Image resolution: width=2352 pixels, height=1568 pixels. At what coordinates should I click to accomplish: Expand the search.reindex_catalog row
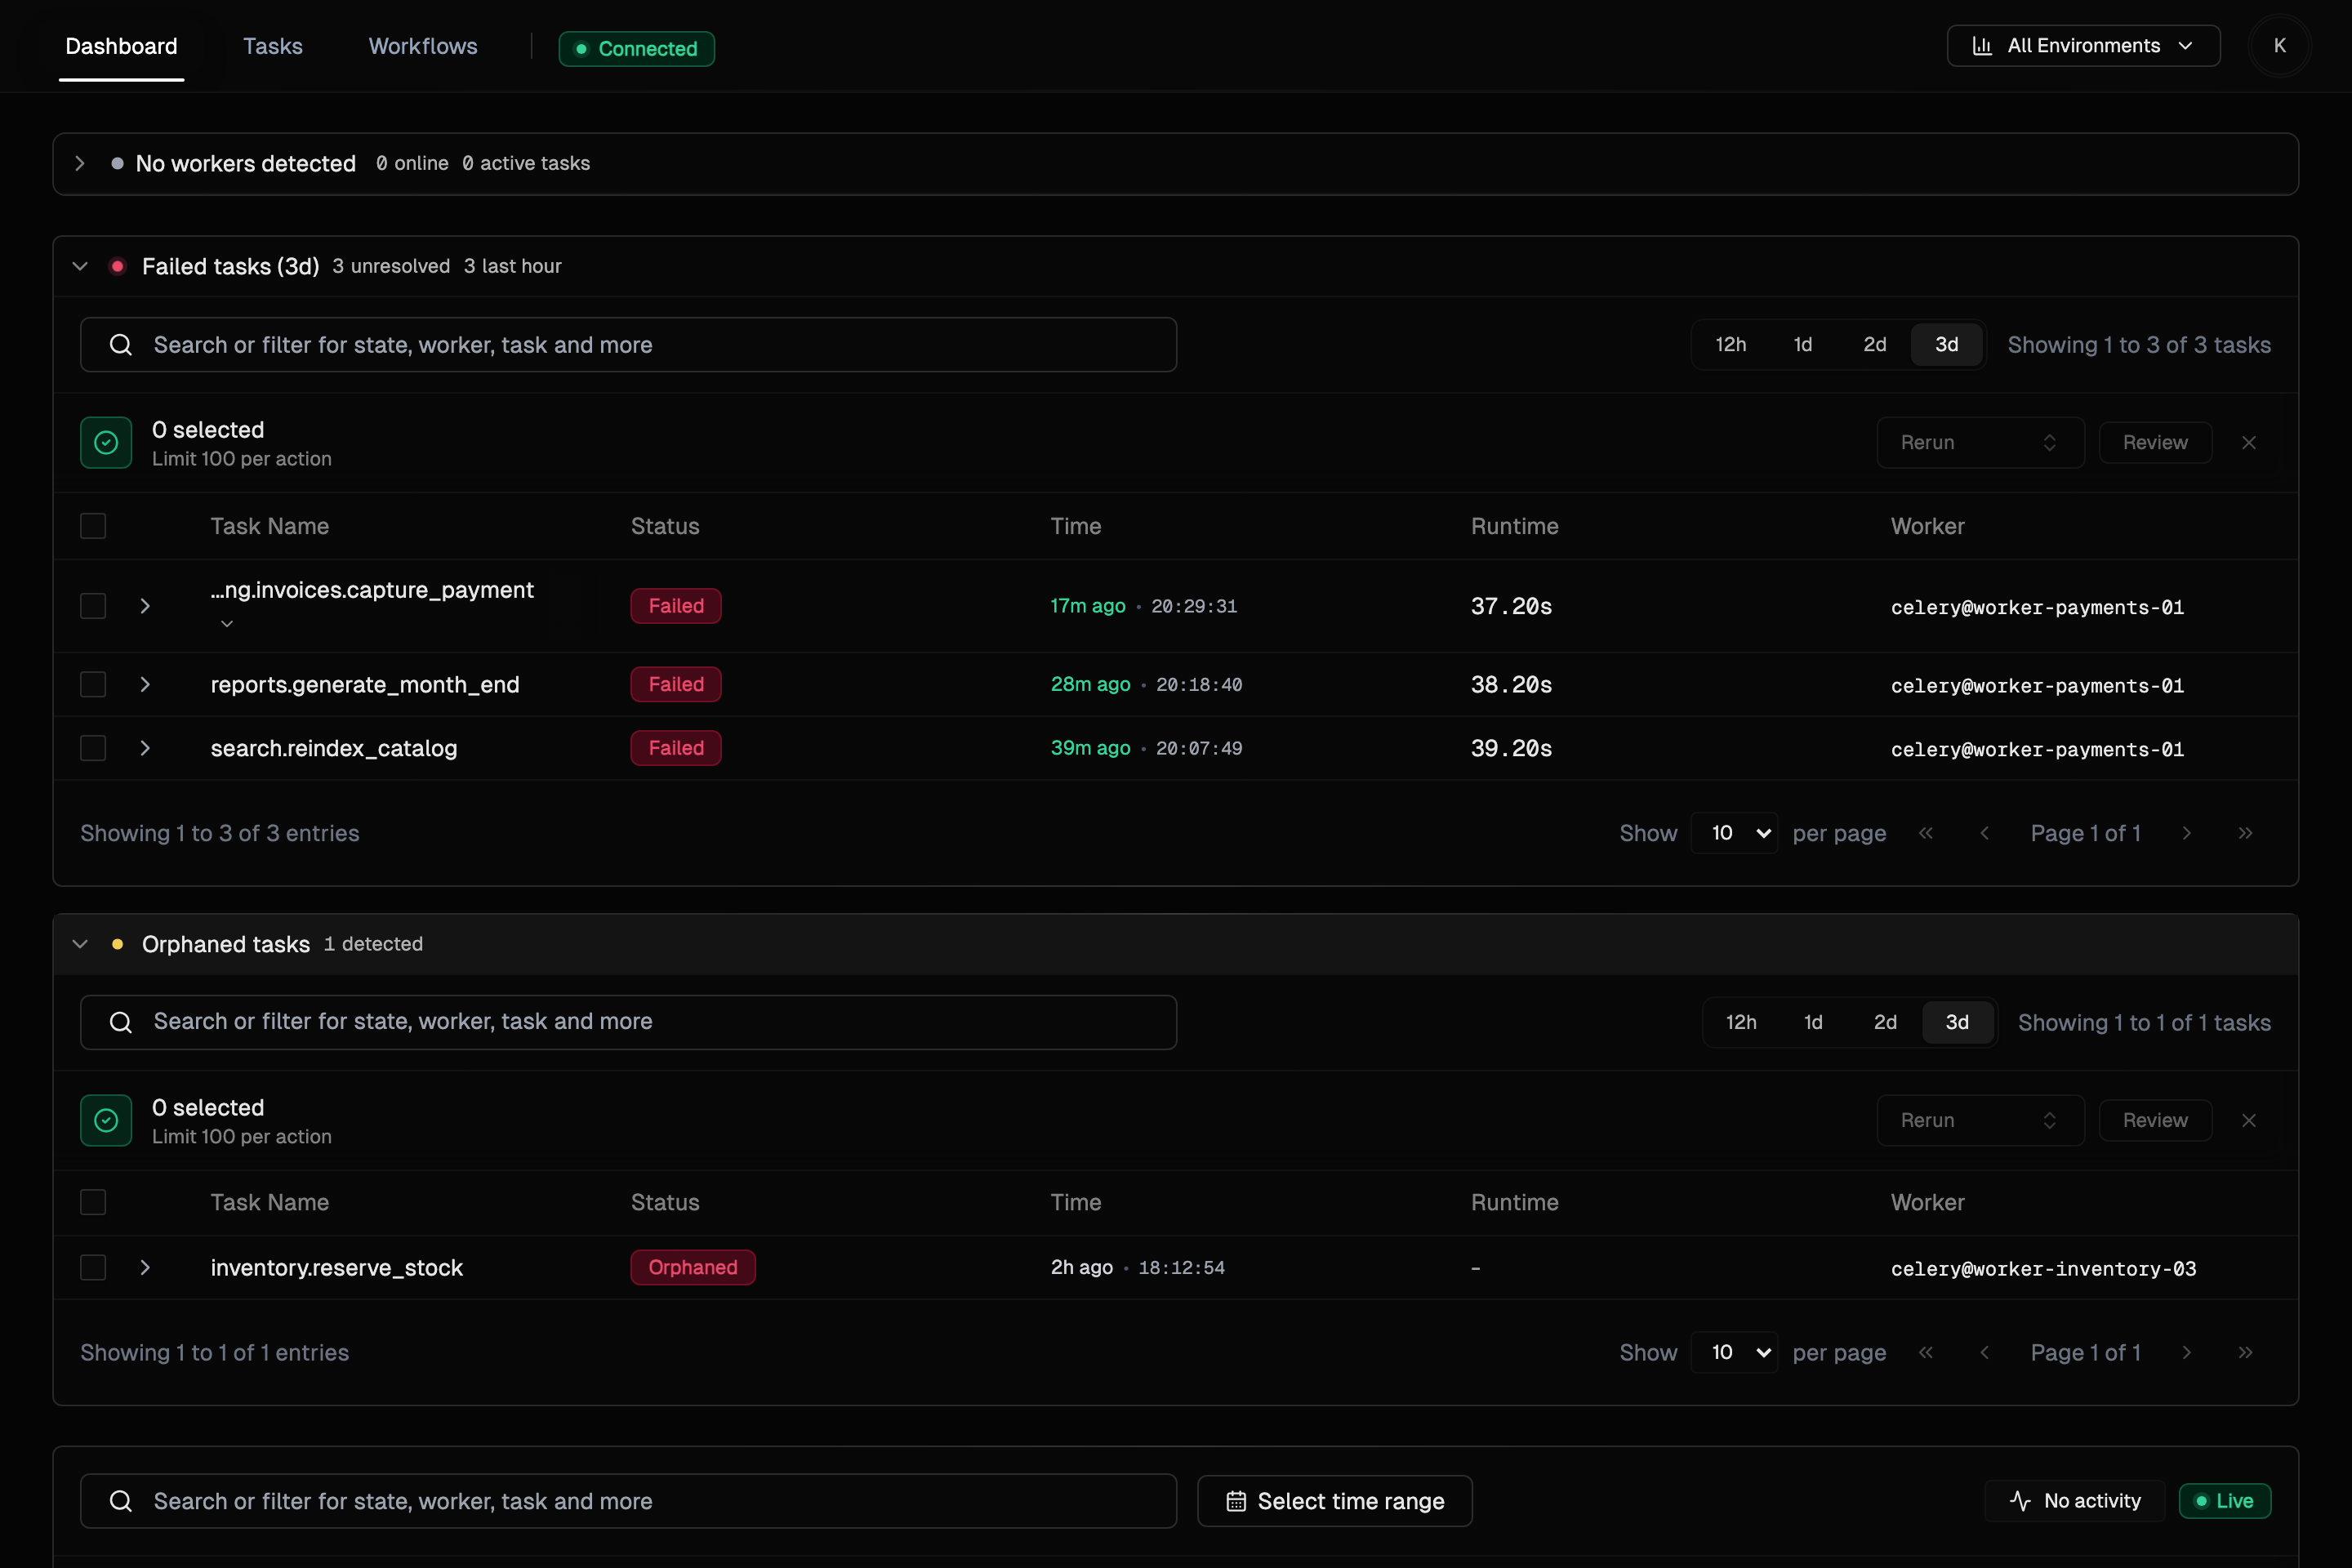tap(145, 748)
